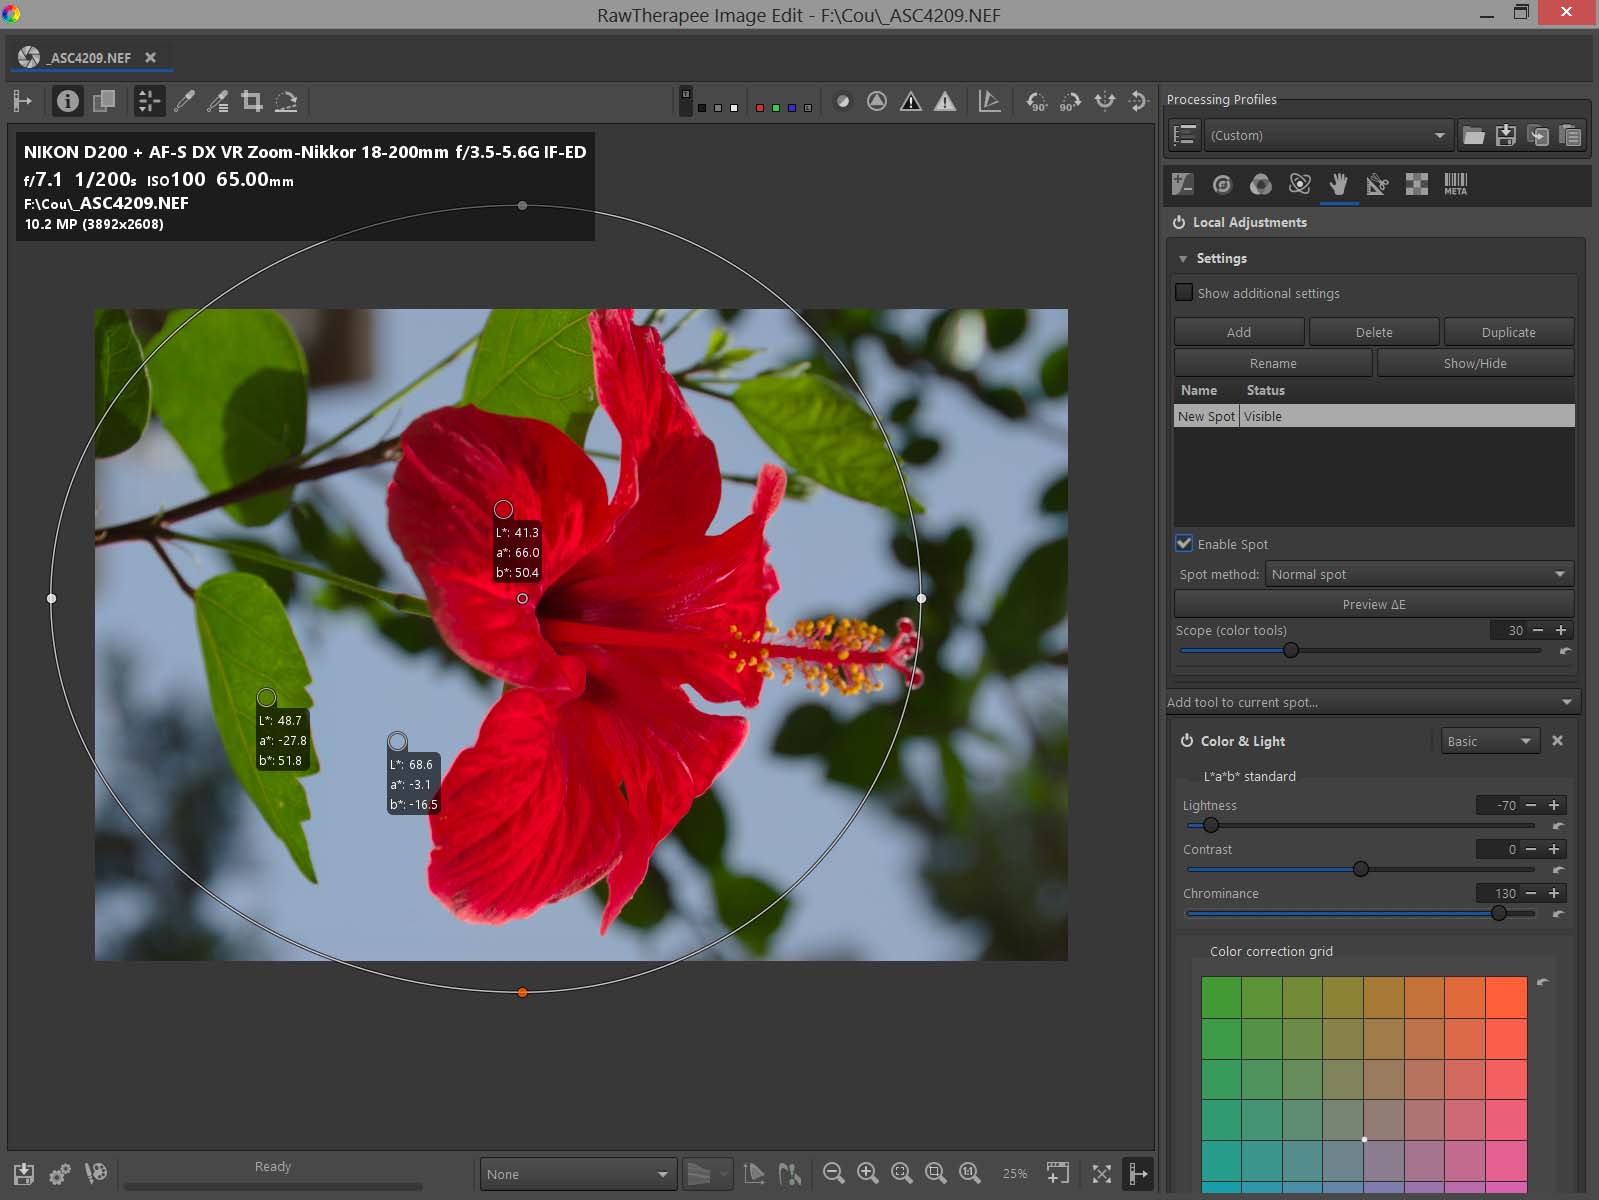Open the Exposure tab icon

1183,184
